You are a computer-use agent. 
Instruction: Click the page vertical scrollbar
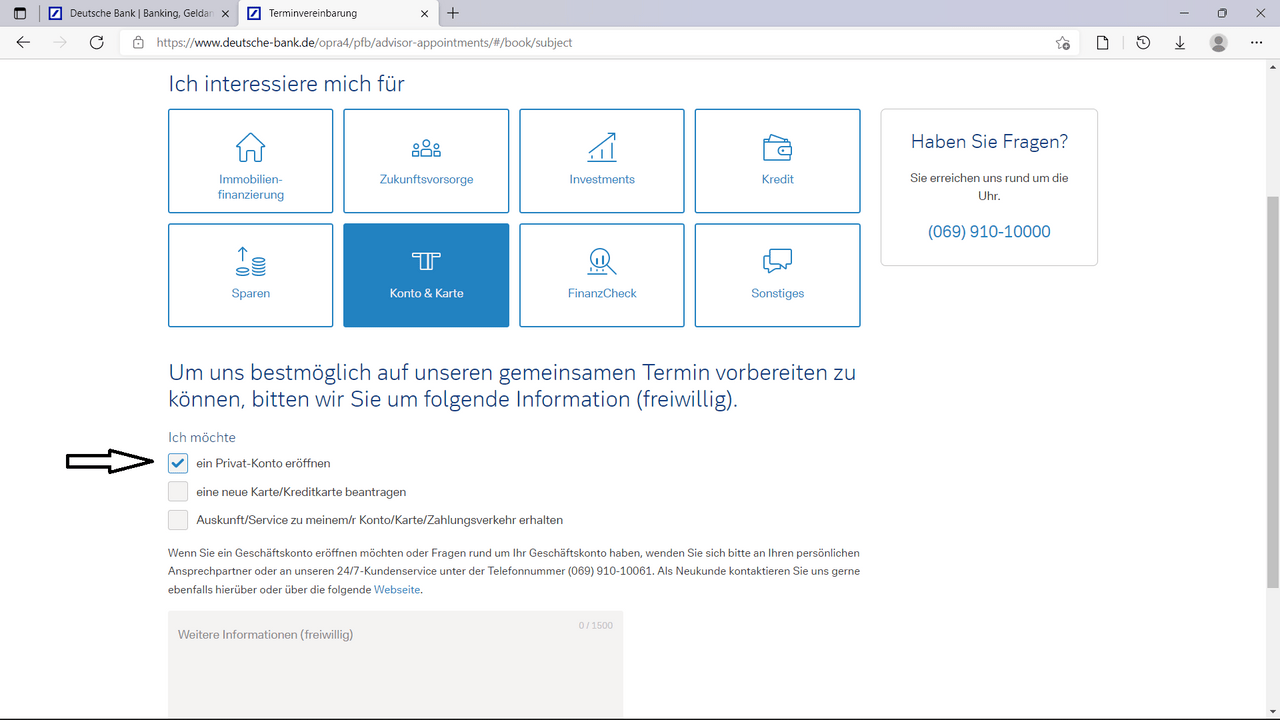point(1272,391)
